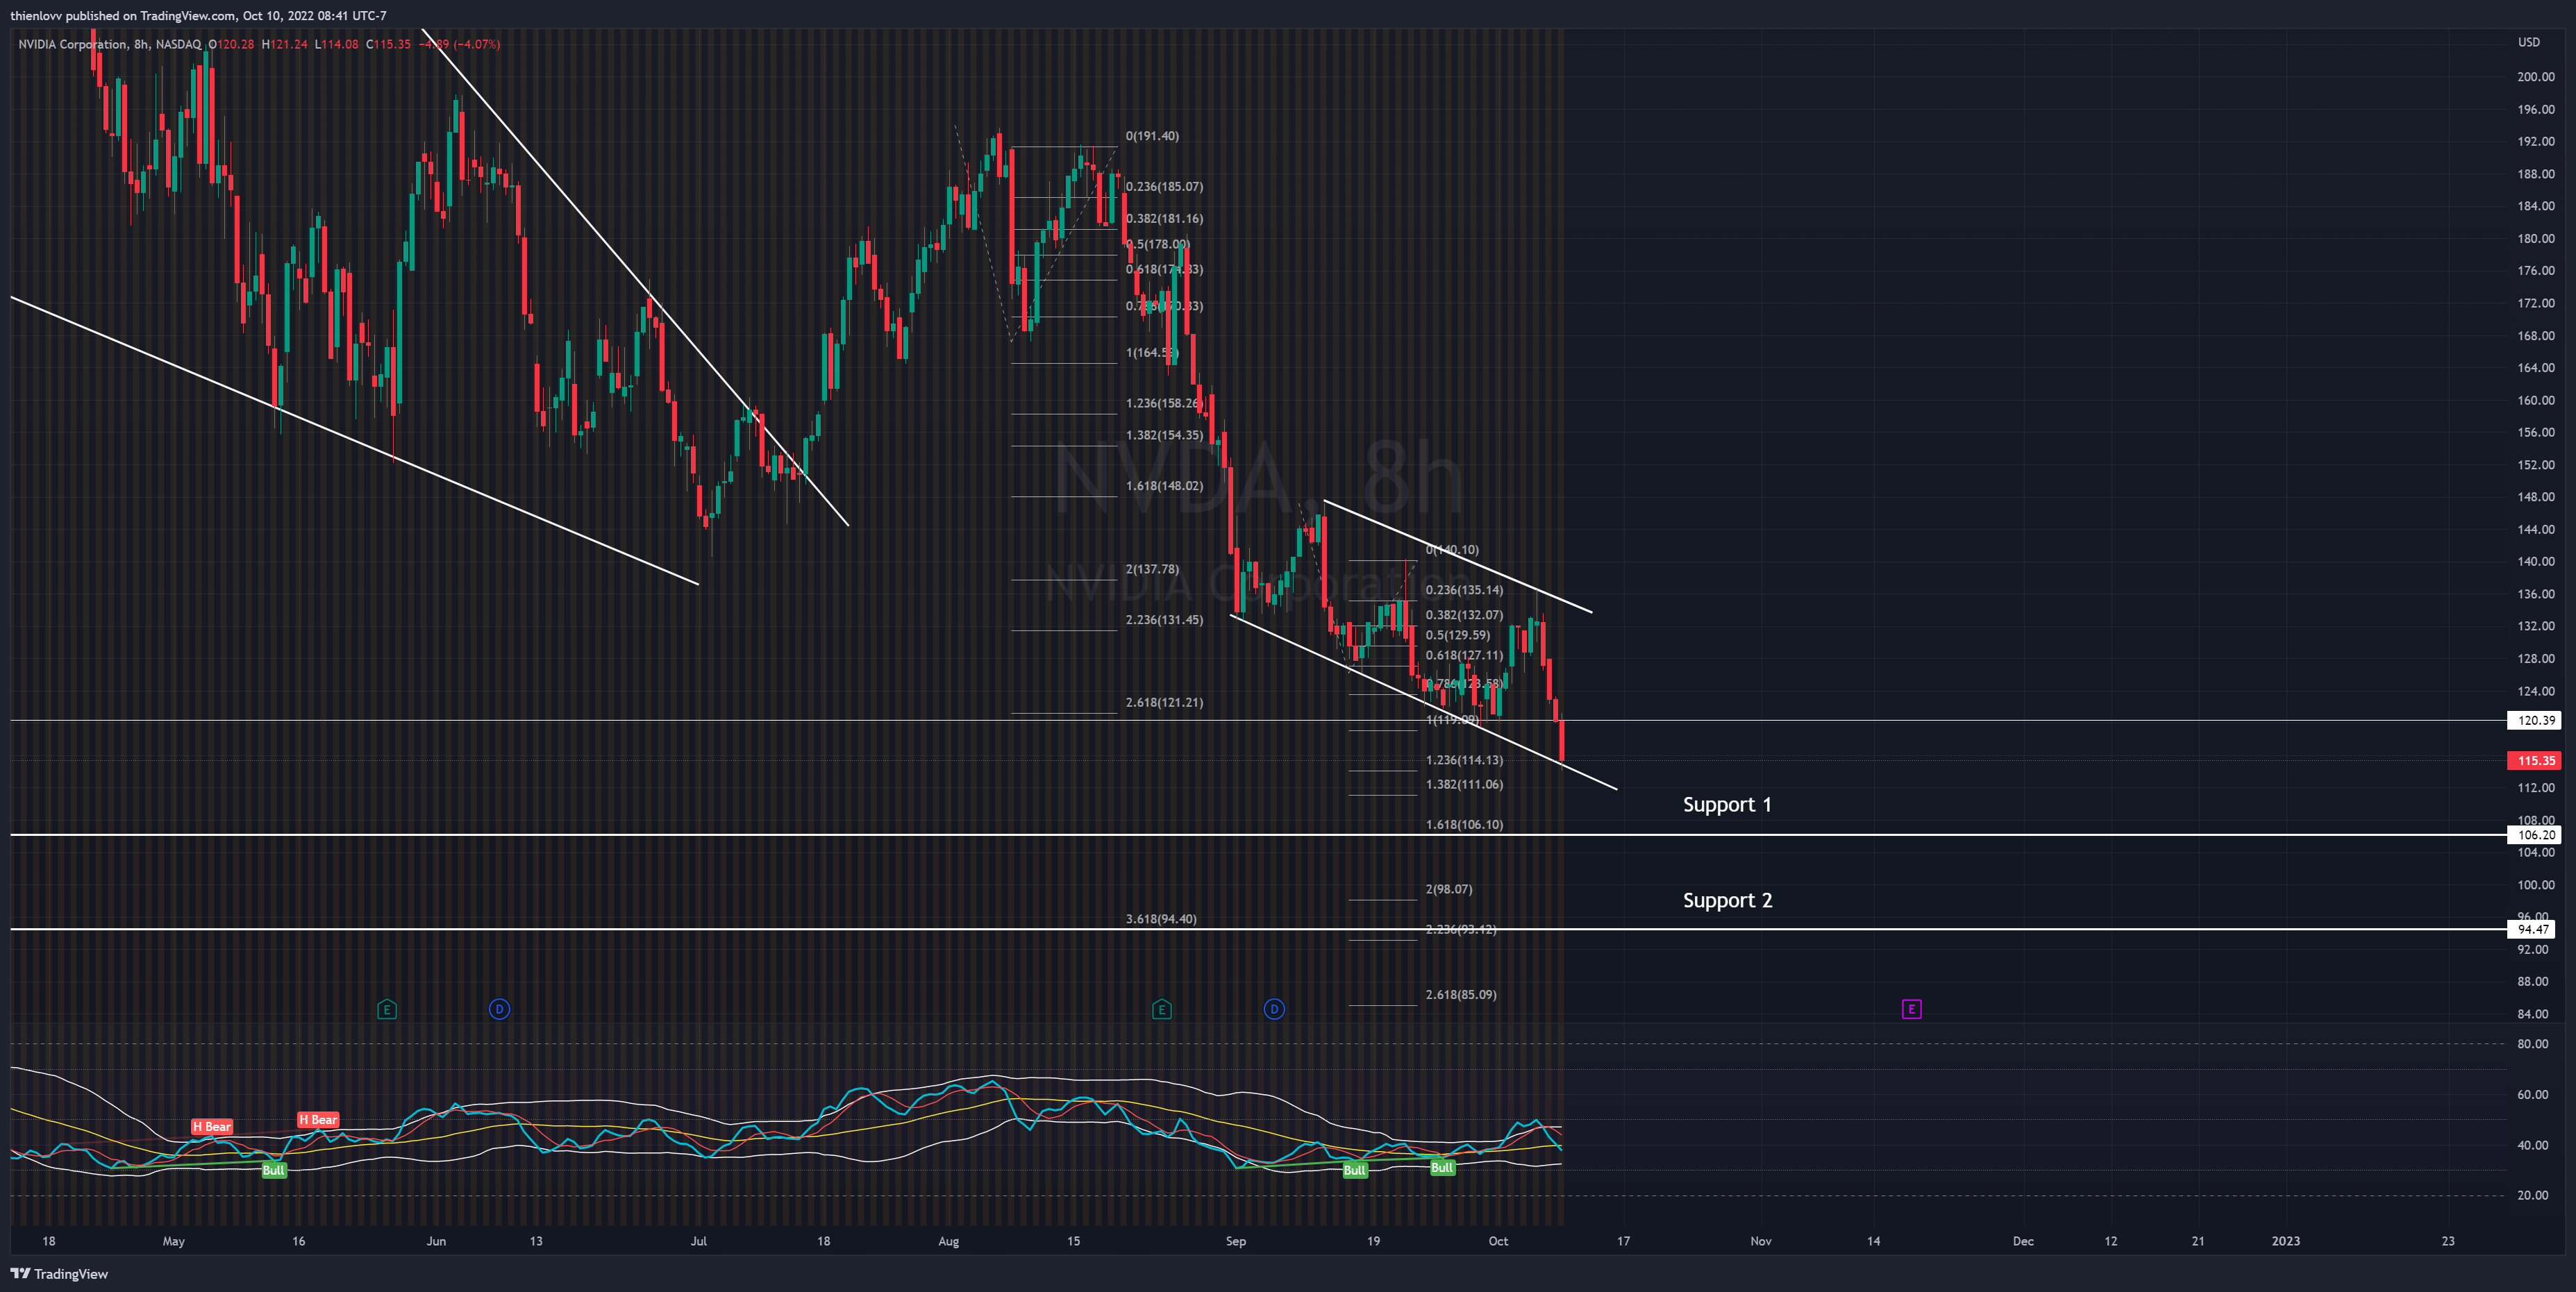Screen dimensions: 2576x1292
Task: Click the 160.00 tick on price axis
Action: (x=2535, y=400)
